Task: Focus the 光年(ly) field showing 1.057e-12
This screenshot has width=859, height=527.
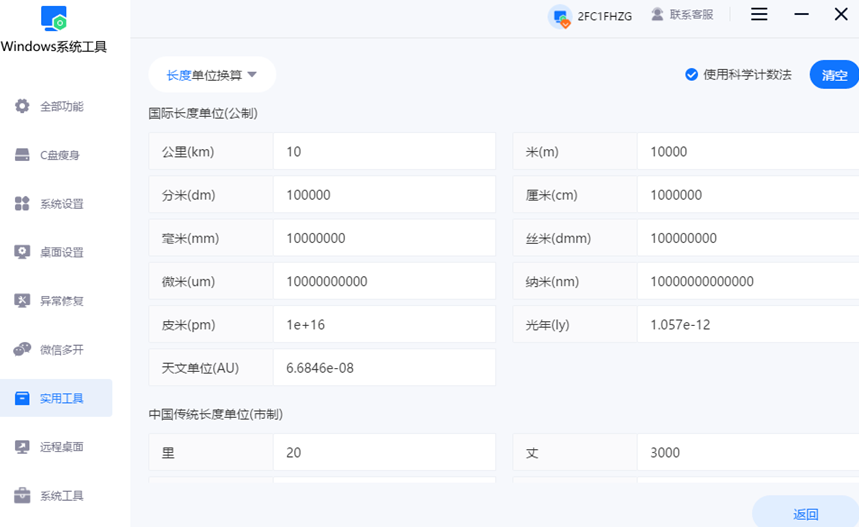Action: tap(748, 324)
